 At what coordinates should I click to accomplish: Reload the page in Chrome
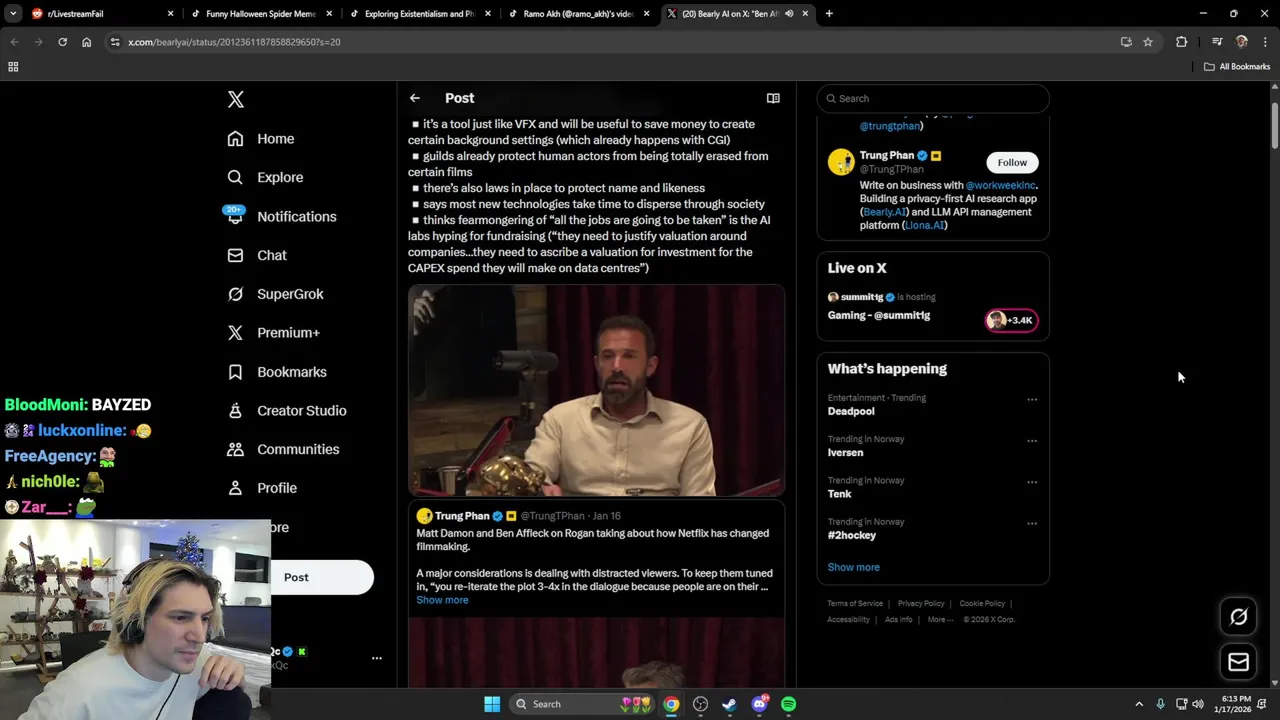[x=62, y=42]
